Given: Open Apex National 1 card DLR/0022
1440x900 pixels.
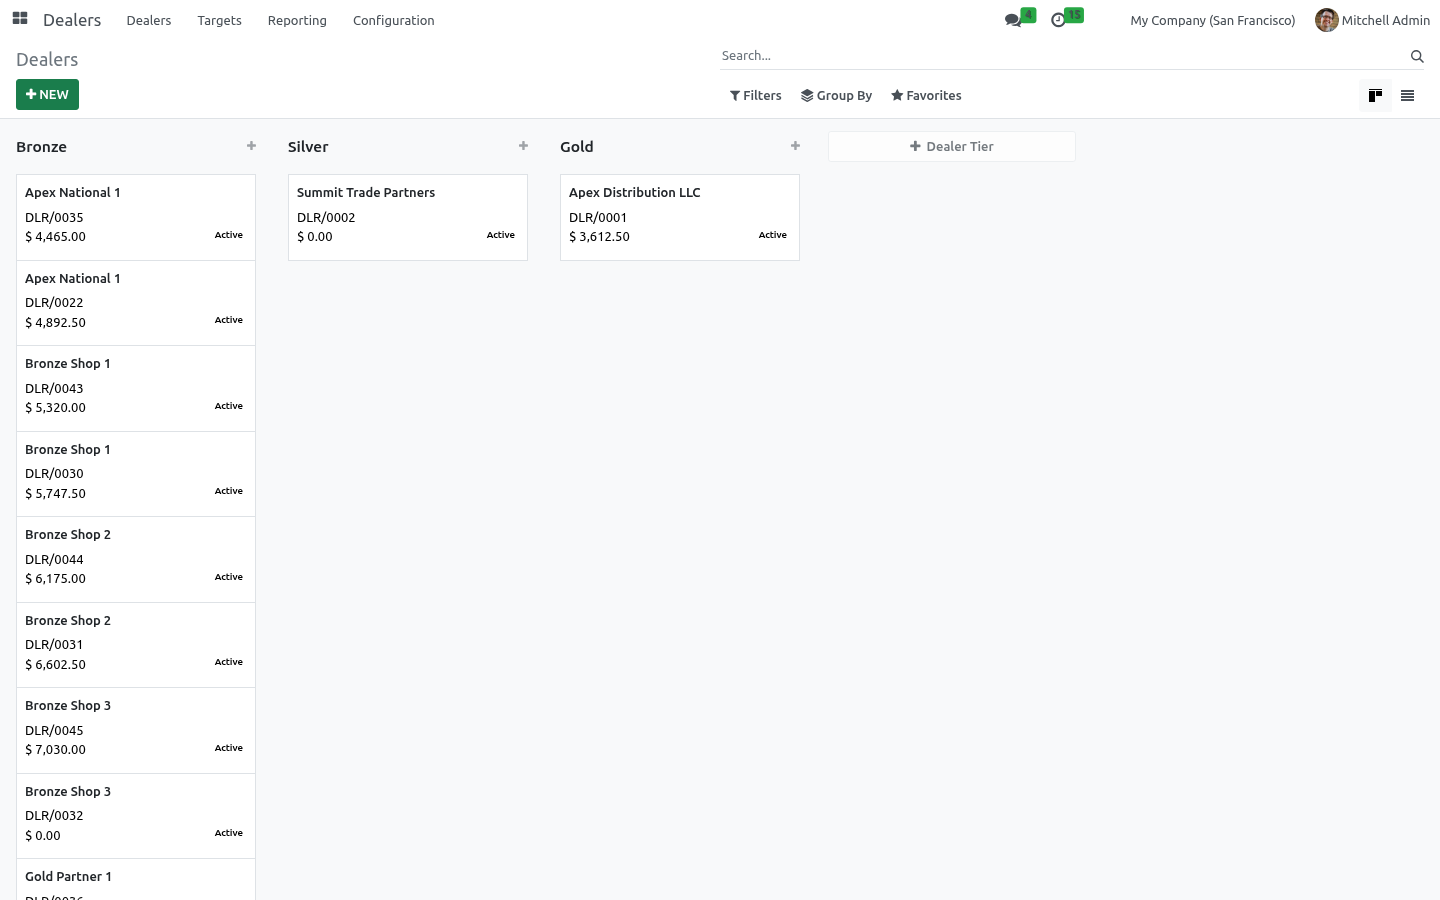Looking at the screenshot, I should tap(136, 303).
